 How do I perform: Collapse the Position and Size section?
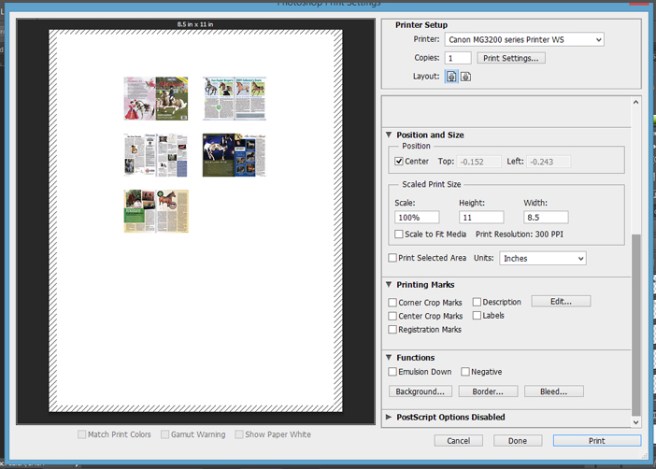click(x=389, y=135)
